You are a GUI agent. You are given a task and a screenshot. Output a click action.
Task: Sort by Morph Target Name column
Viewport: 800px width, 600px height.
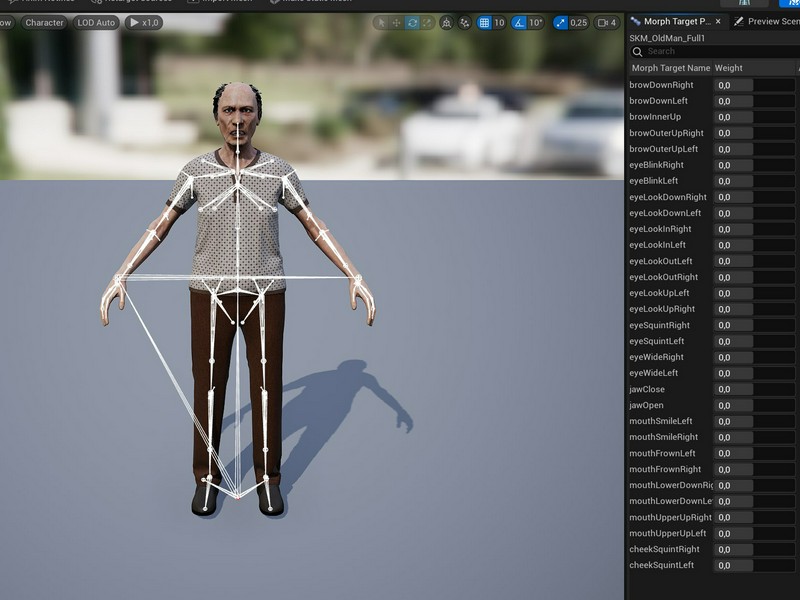coord(670,68)
